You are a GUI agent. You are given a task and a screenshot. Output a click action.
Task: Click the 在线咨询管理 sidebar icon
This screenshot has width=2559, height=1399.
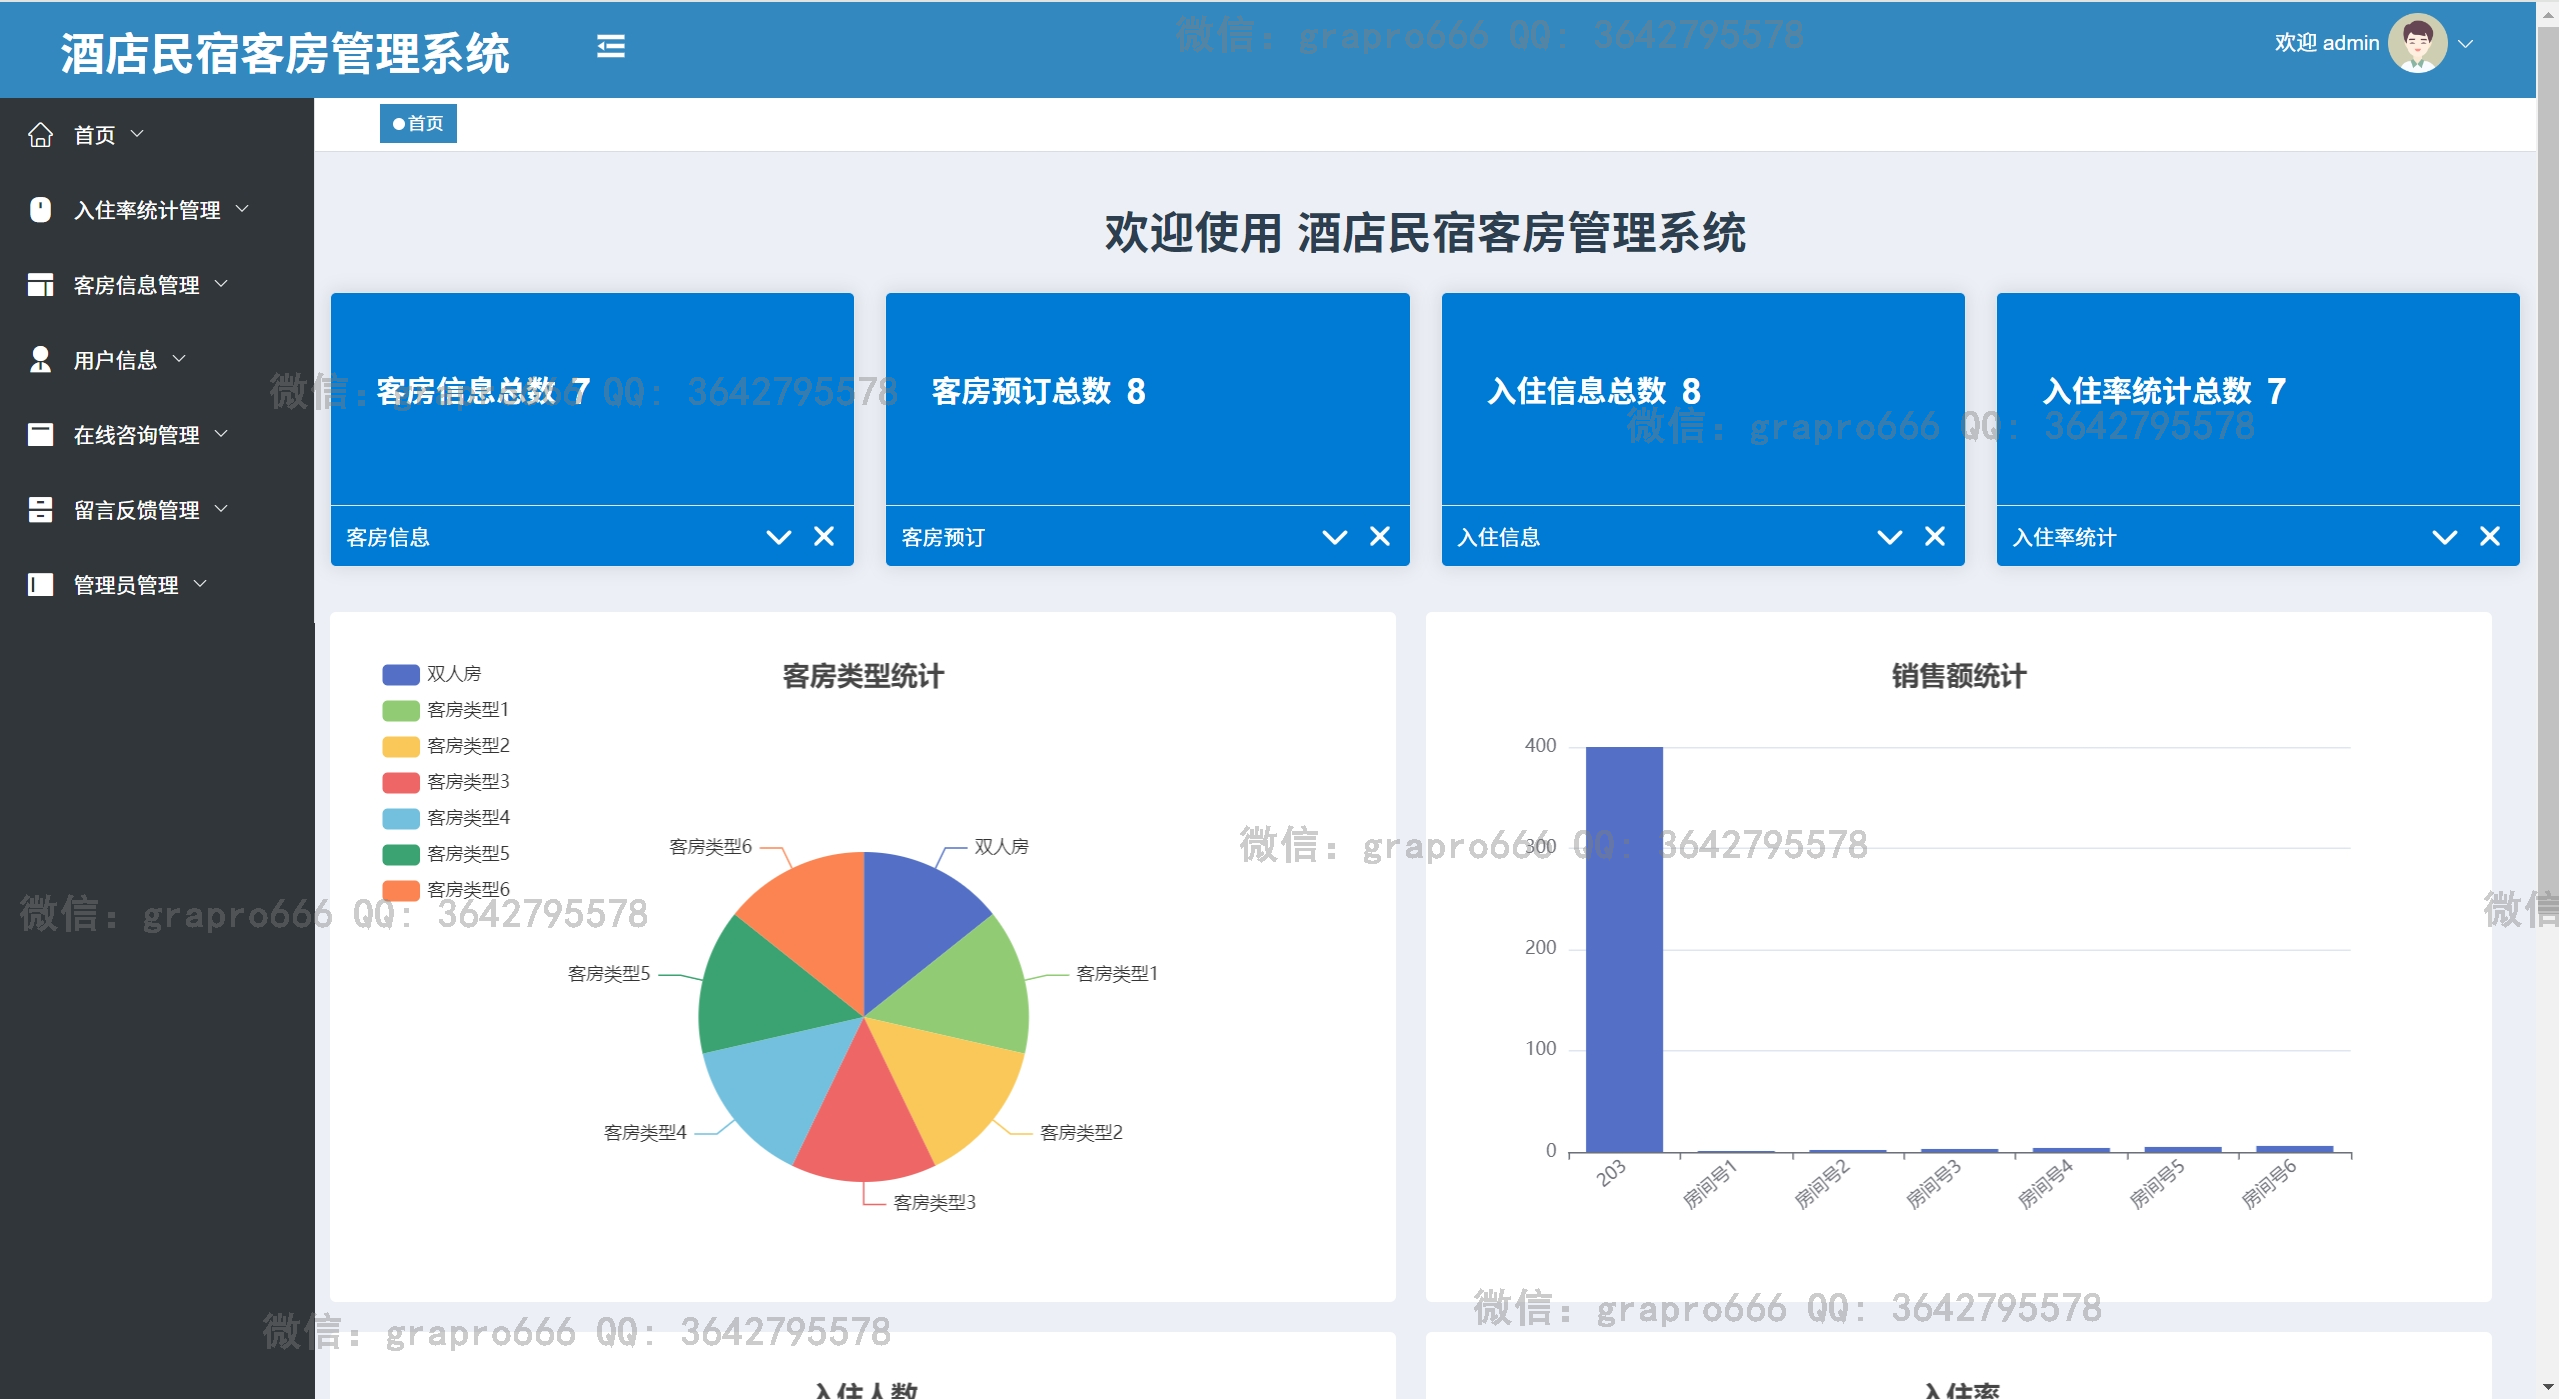click(x=40, y=435)
